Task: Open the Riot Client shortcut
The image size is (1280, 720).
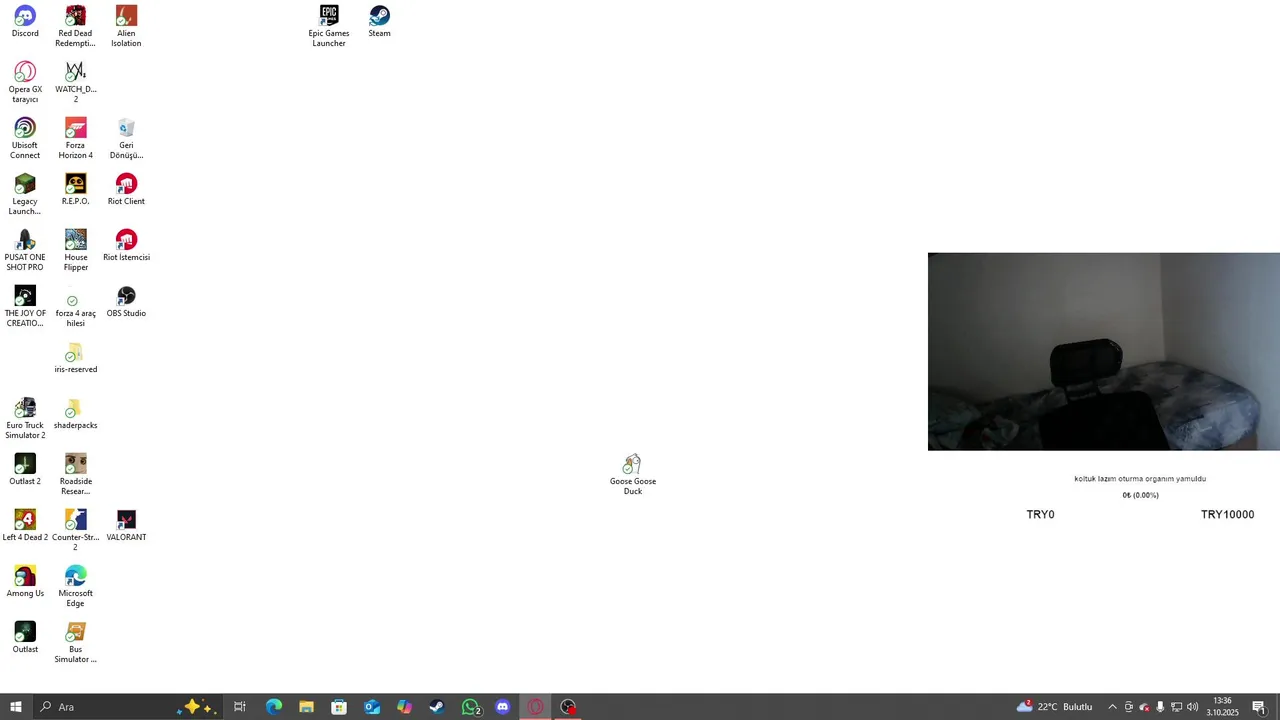Action: pyautogui.click(x=126, y=190)
